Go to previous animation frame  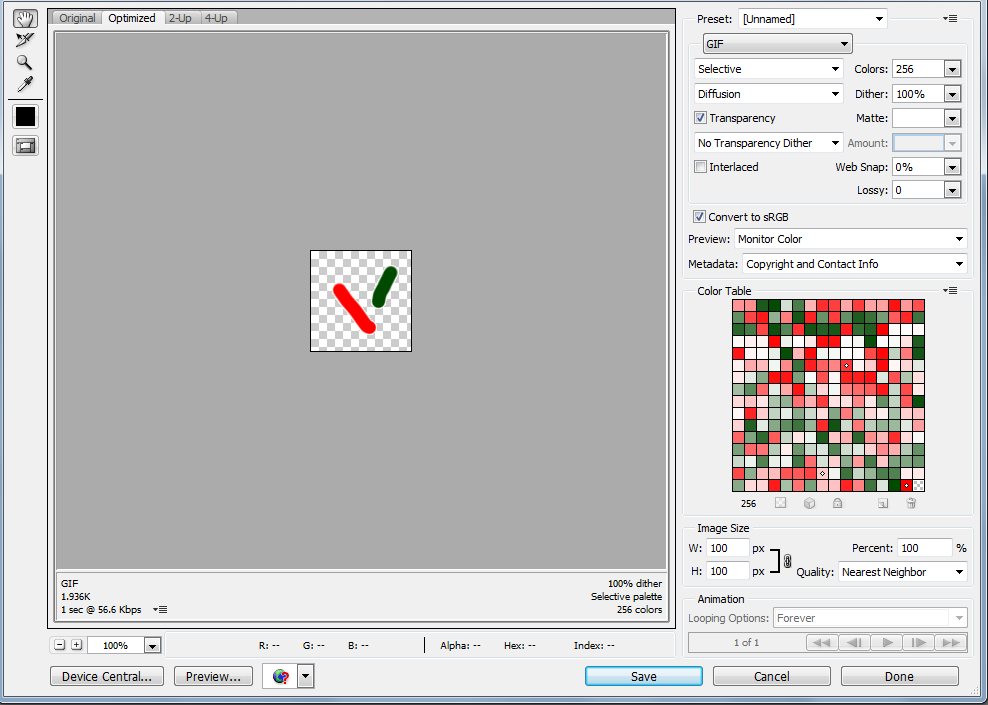tap(854, 643)
